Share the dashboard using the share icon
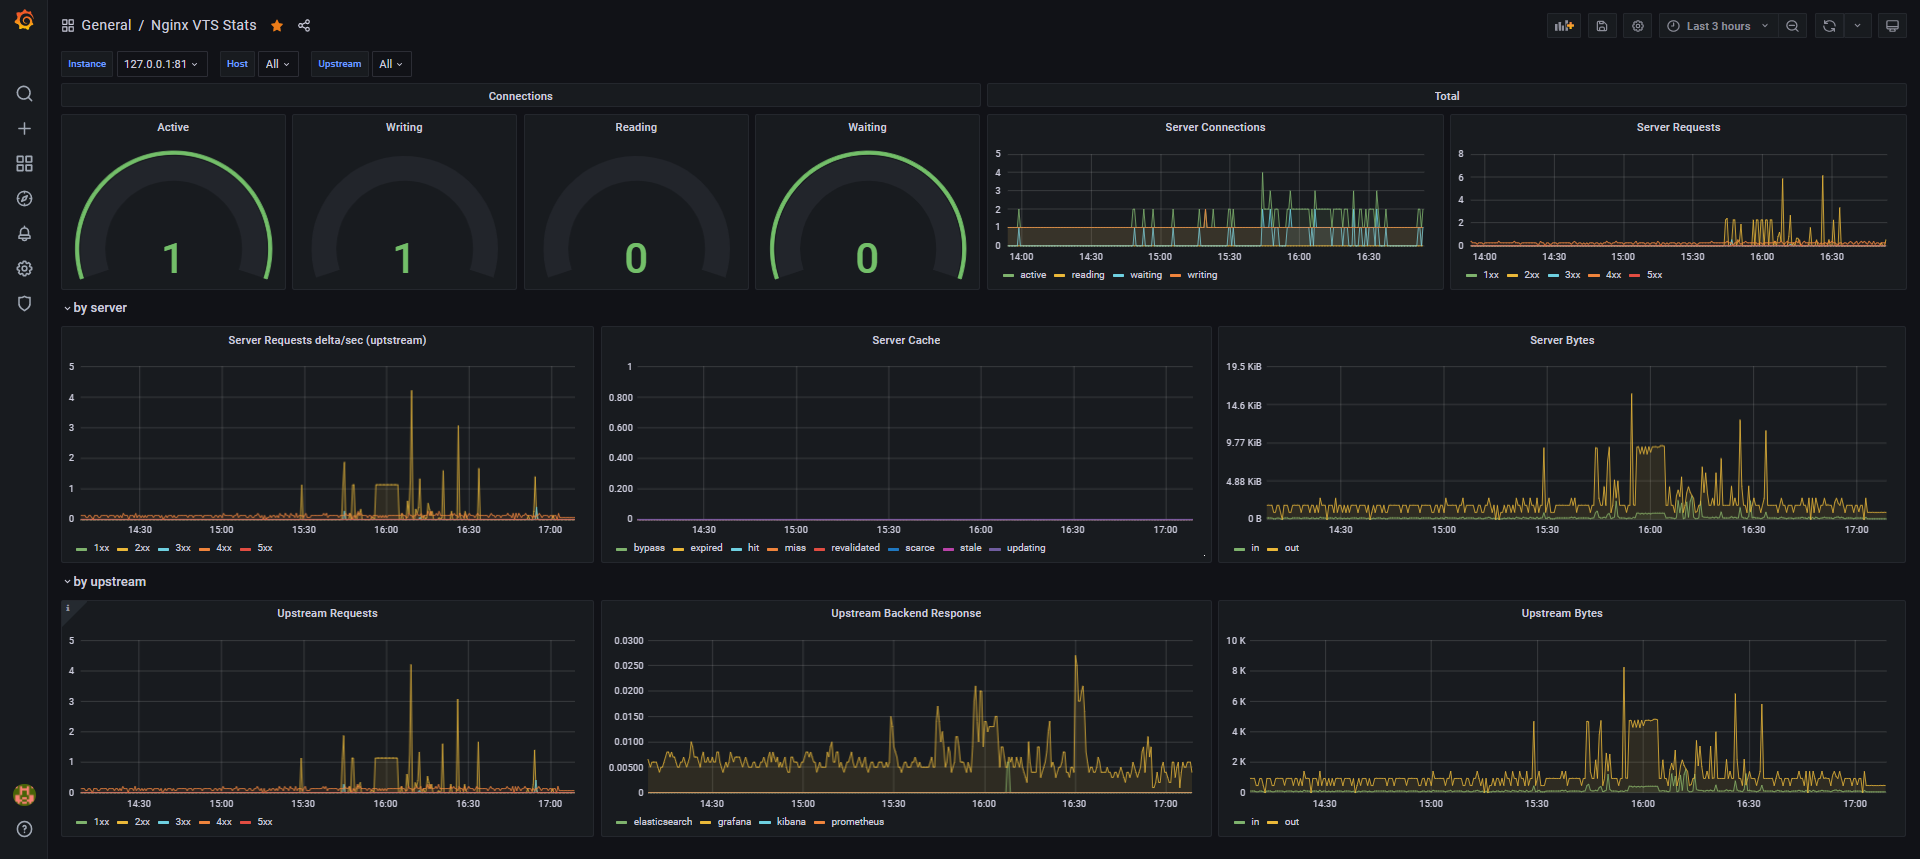Image resolution: width=1920 pixels, height=859 pixels. (x=304, y=26)
